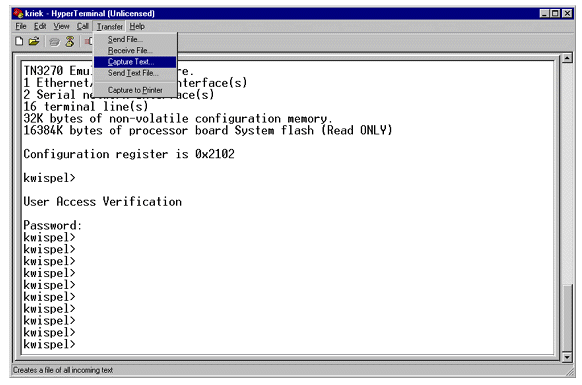Image resolution: width=582 pixels, height=385 pixels.
Task: Open the View menu
Action: [x=61, y=26]
